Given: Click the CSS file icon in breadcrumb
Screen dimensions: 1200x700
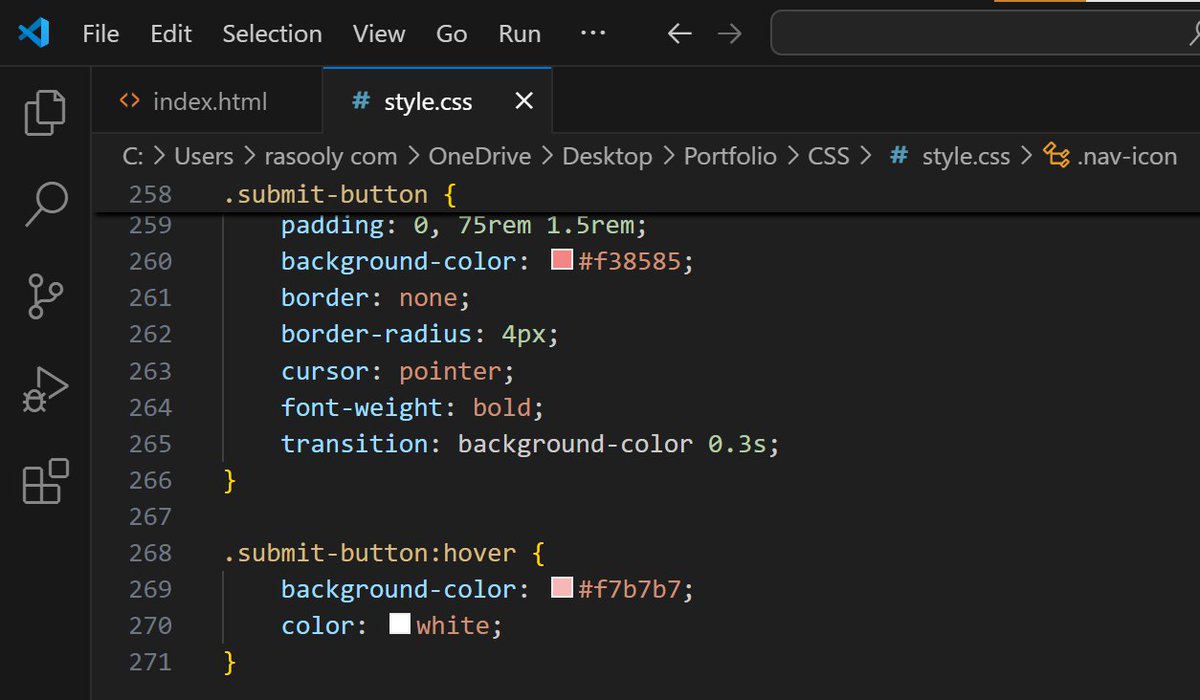Looking at the screenshot, I should pos(900,156).
